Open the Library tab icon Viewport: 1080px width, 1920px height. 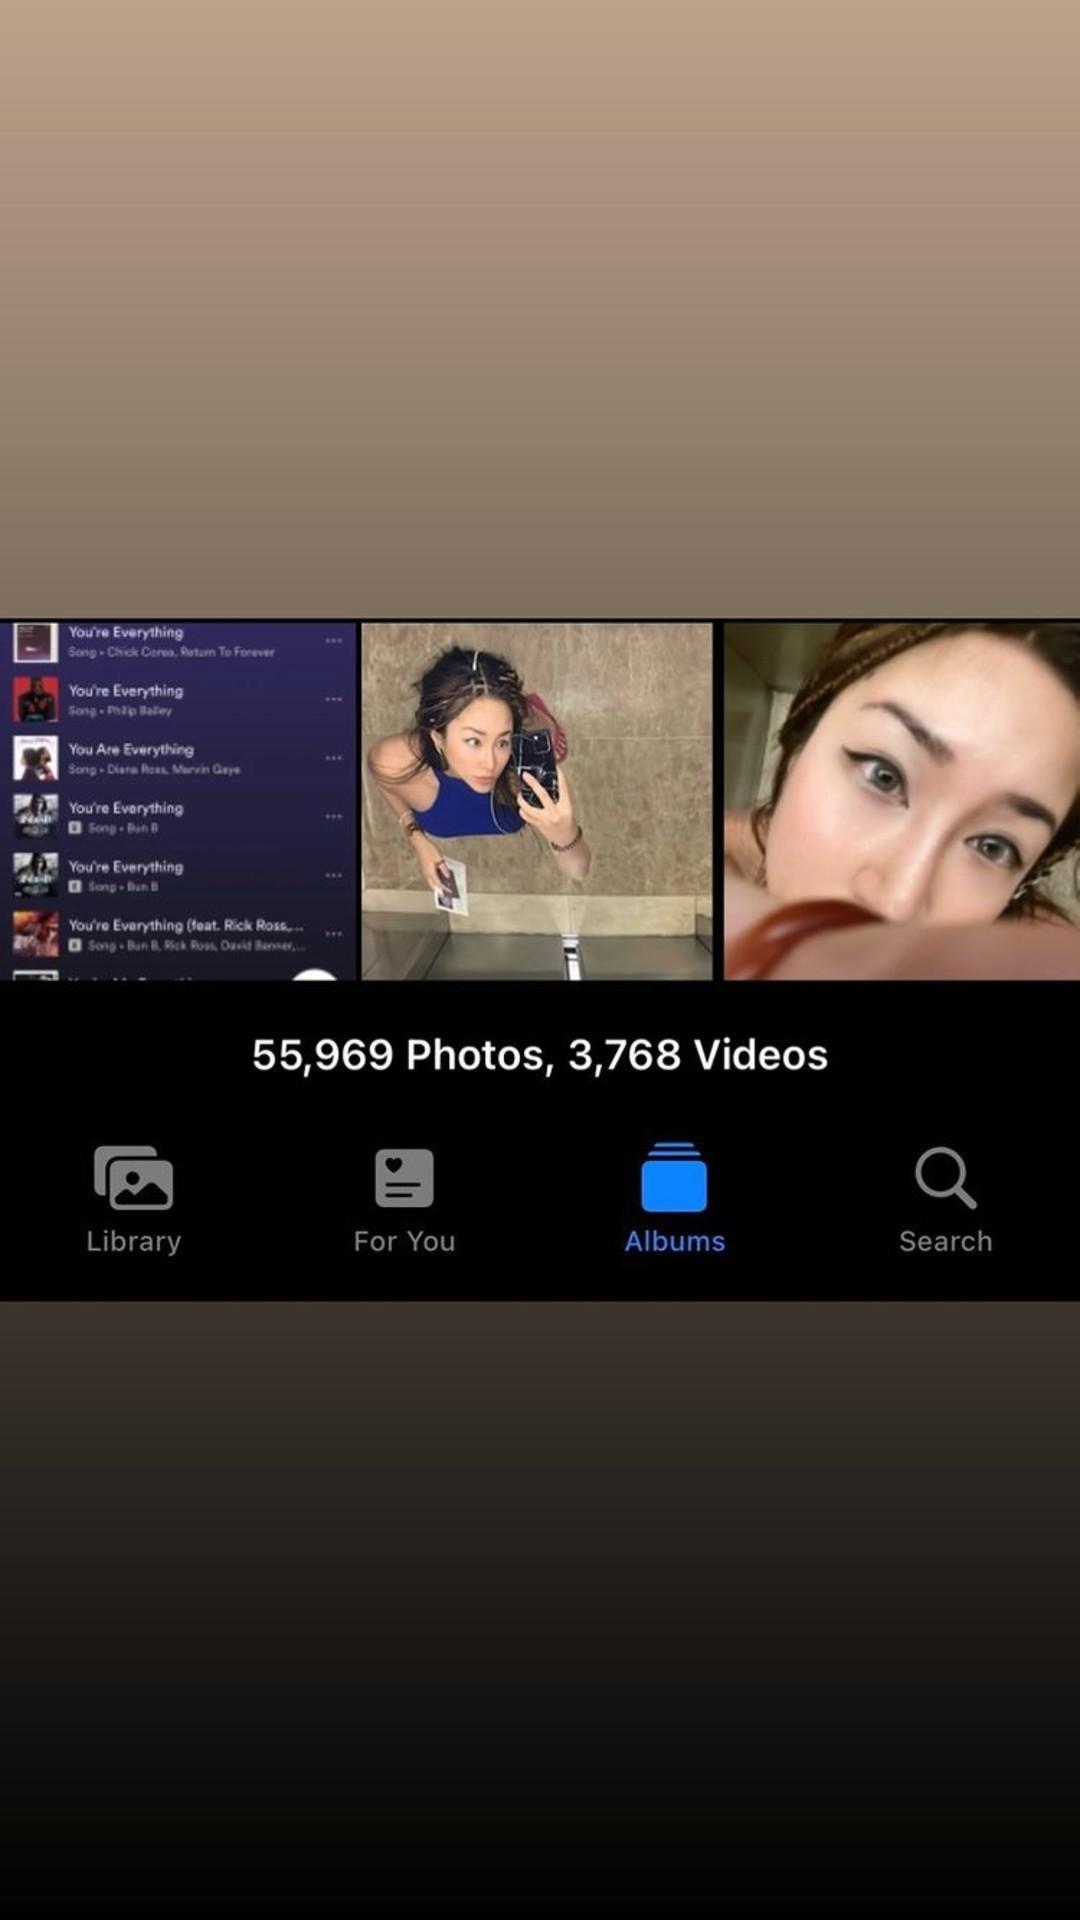coord(133,1178)
